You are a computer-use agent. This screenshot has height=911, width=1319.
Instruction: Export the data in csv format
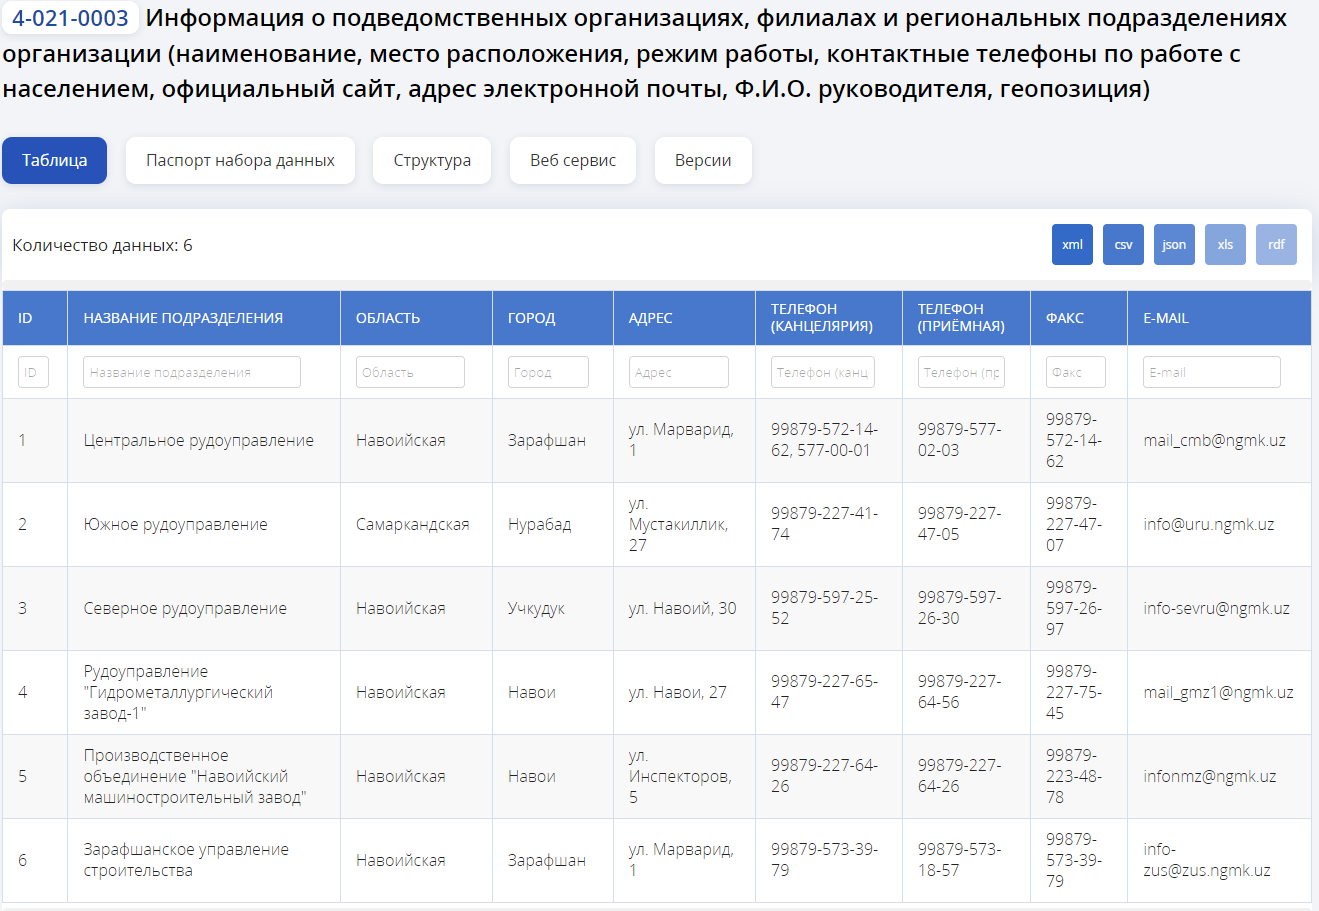click(1123, 245)
